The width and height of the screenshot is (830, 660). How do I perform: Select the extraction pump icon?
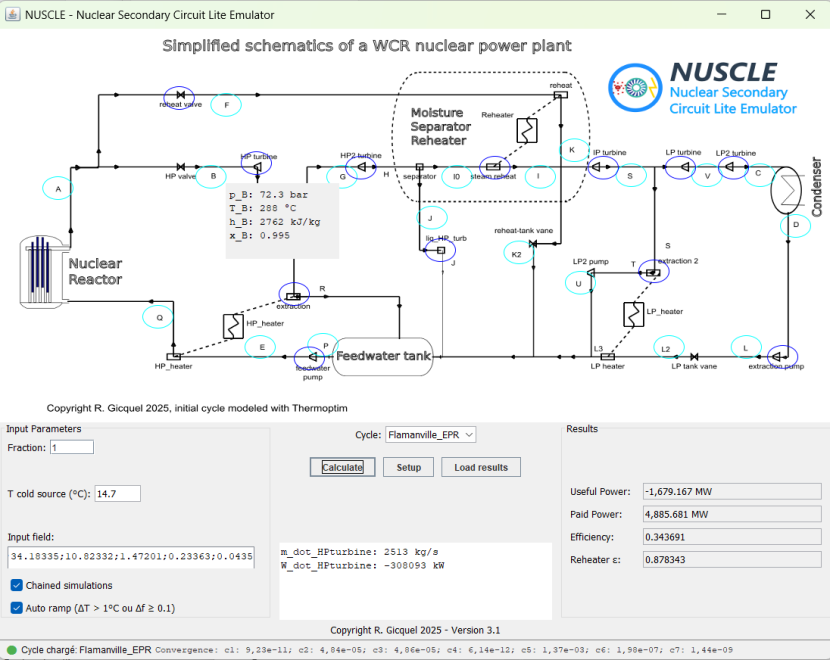[x=782, y=356]
